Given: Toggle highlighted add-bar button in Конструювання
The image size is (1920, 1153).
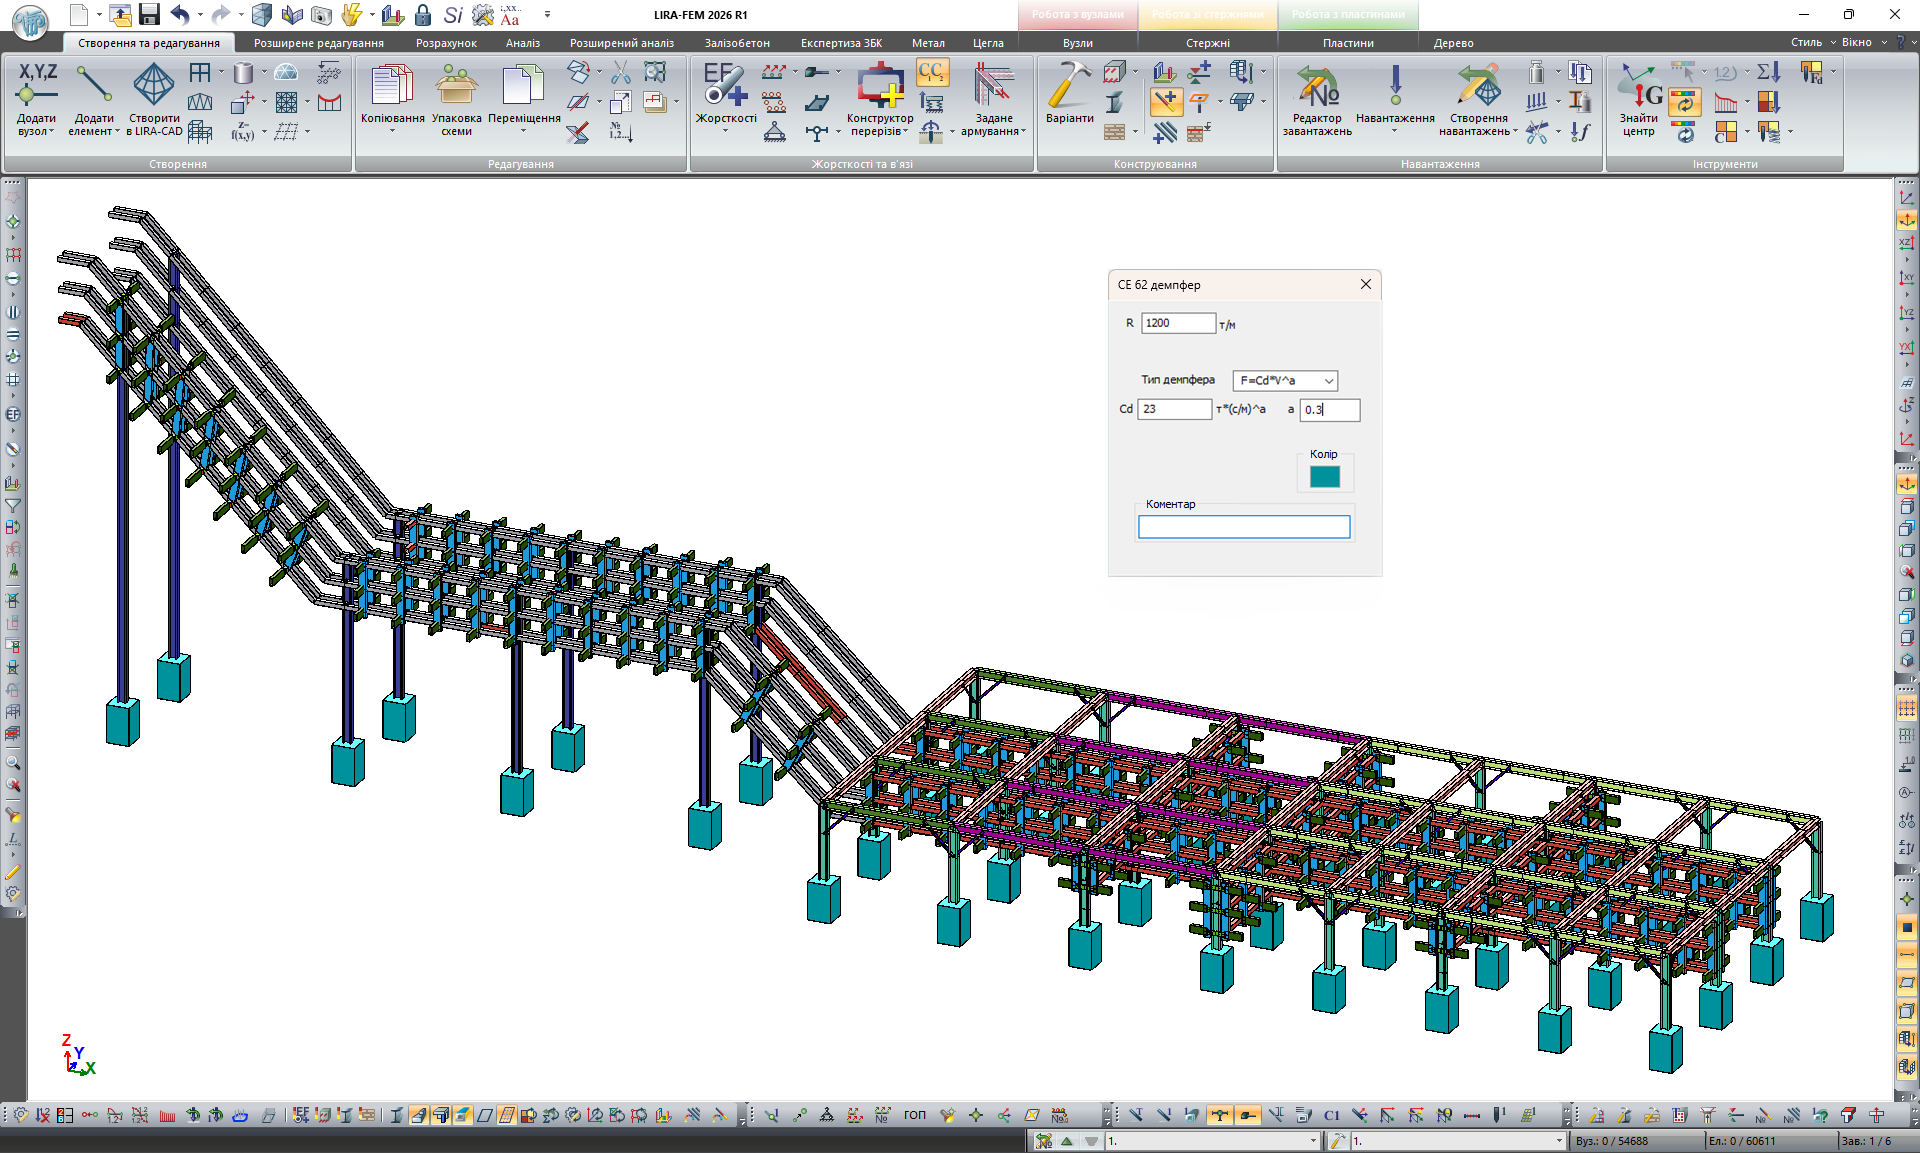Looking at the screenshot, I should tap(1165, 101).
